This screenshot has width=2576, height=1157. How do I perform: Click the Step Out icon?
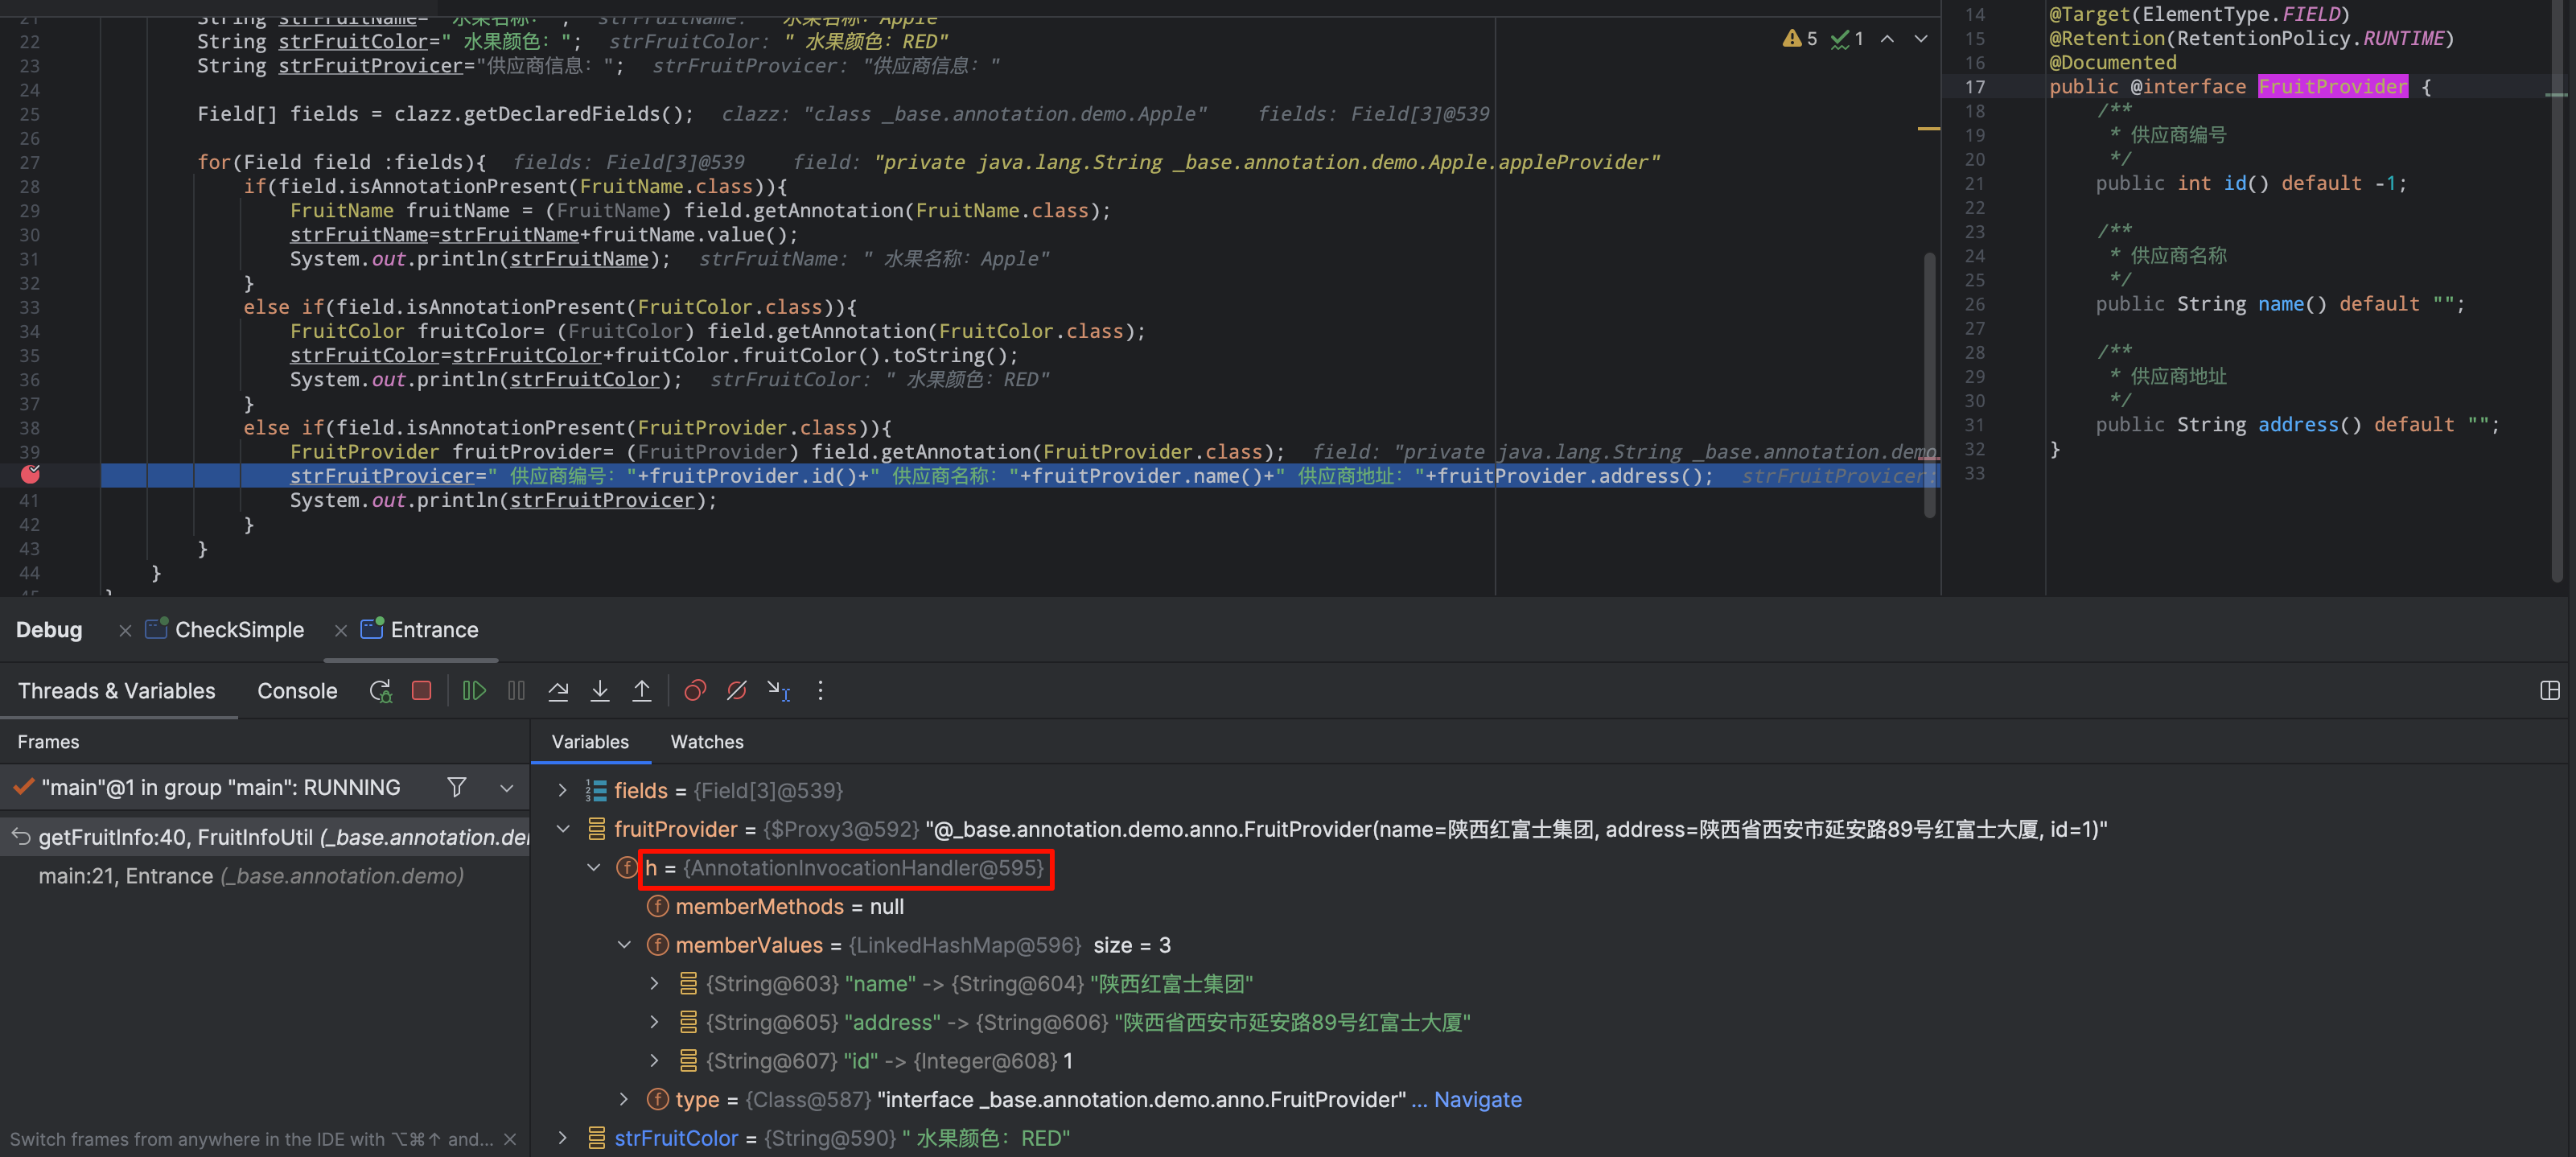pyautogui.click(x=642, y=691)
